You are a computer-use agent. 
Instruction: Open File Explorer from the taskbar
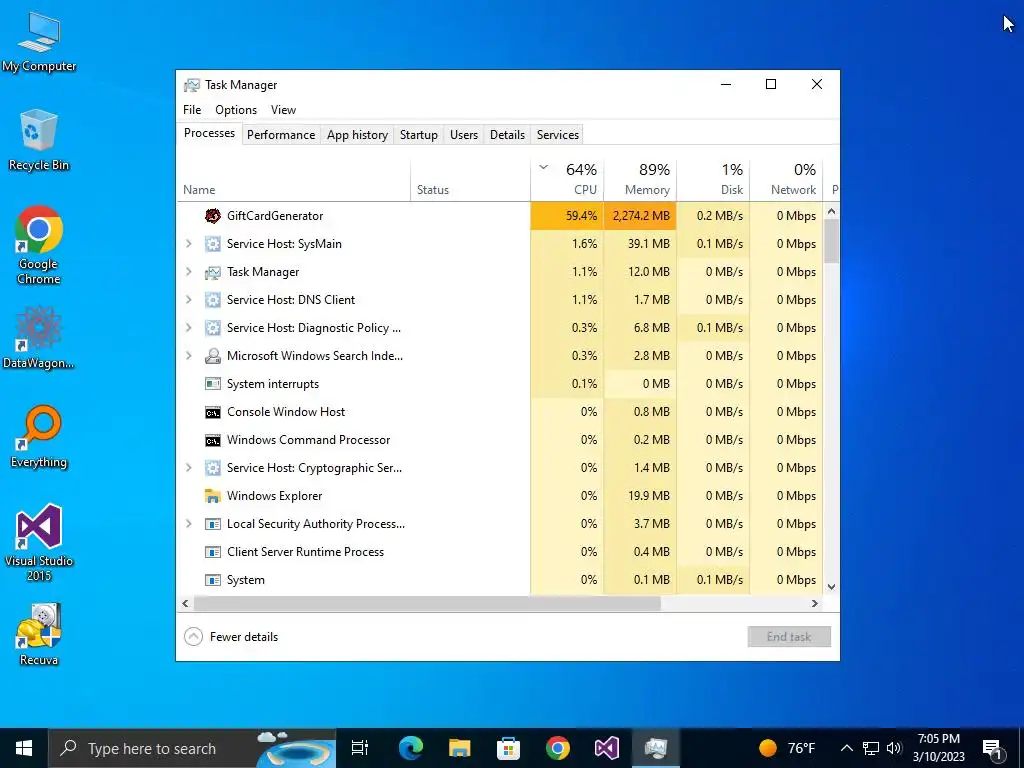[460, 748]
